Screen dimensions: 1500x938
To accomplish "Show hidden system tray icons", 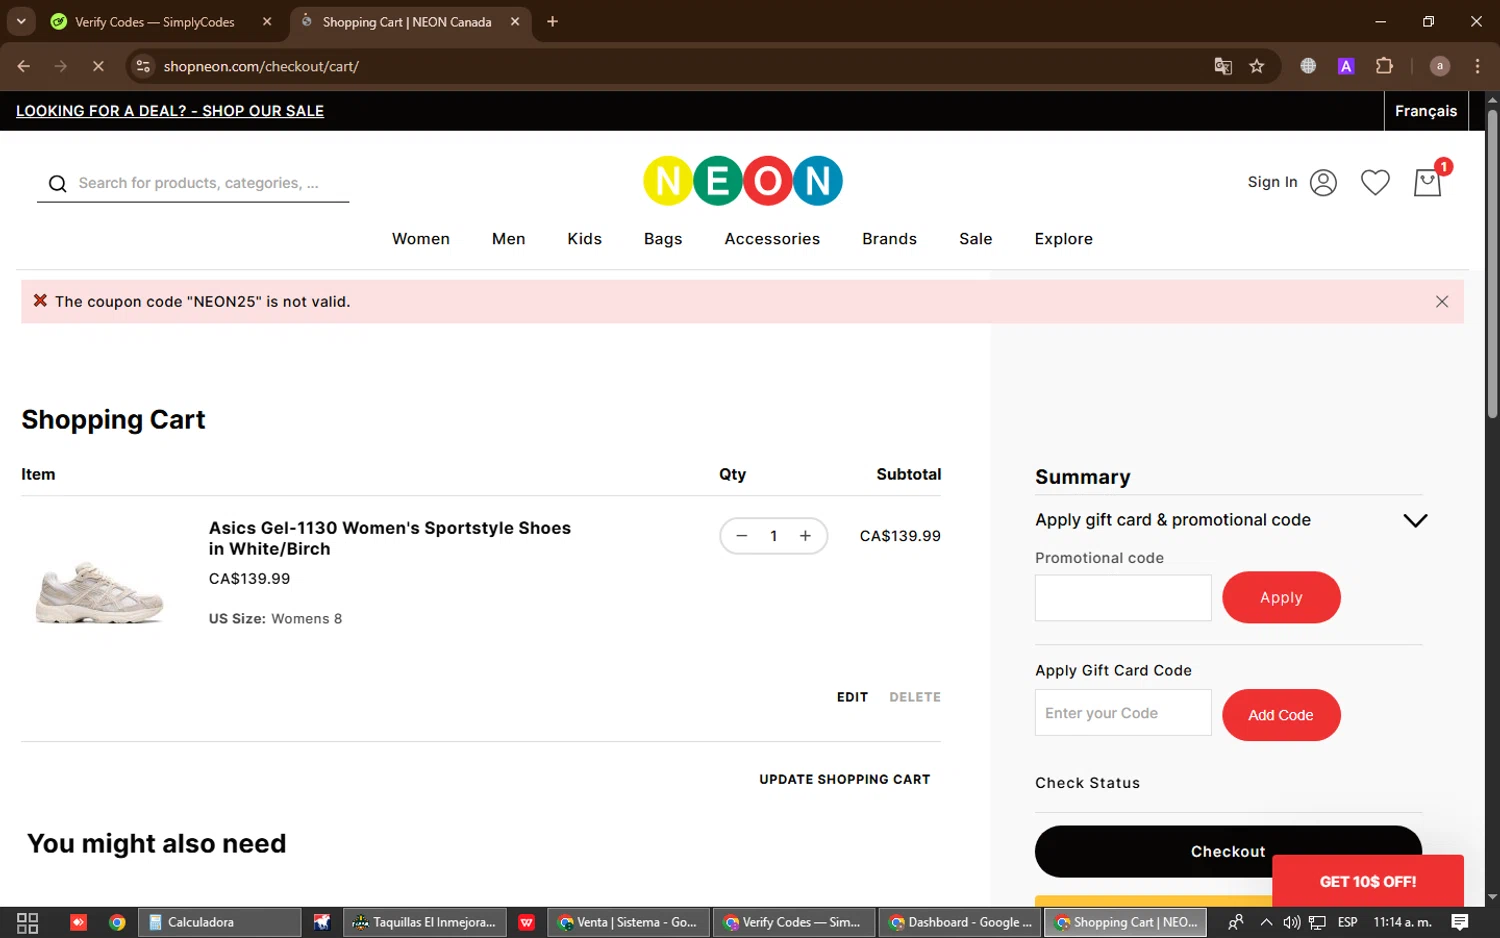I will [1266, 922].
